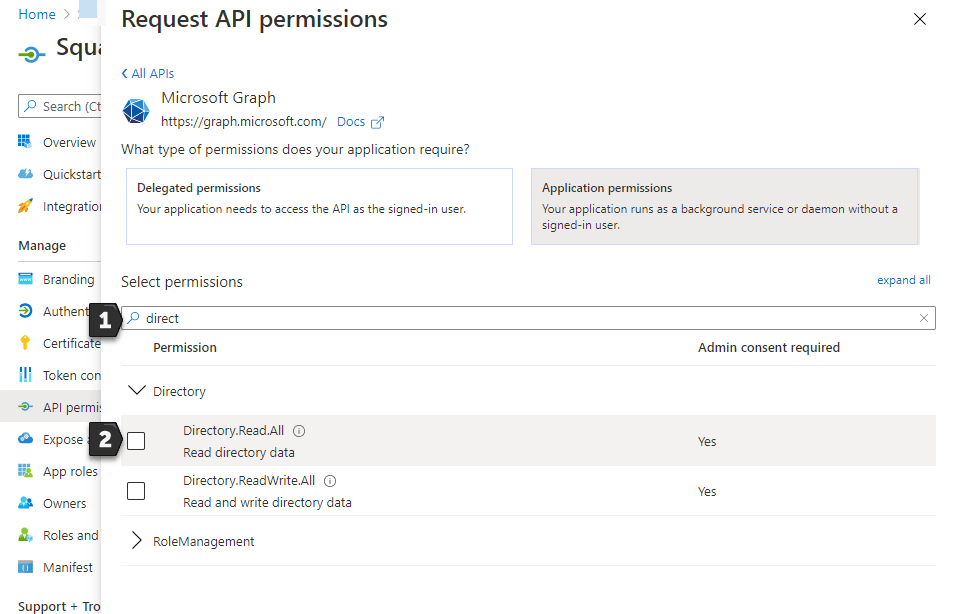Click Admin consent required column header
The width and height of the screenshot is (956, 614).
click(x=769, y=348)
